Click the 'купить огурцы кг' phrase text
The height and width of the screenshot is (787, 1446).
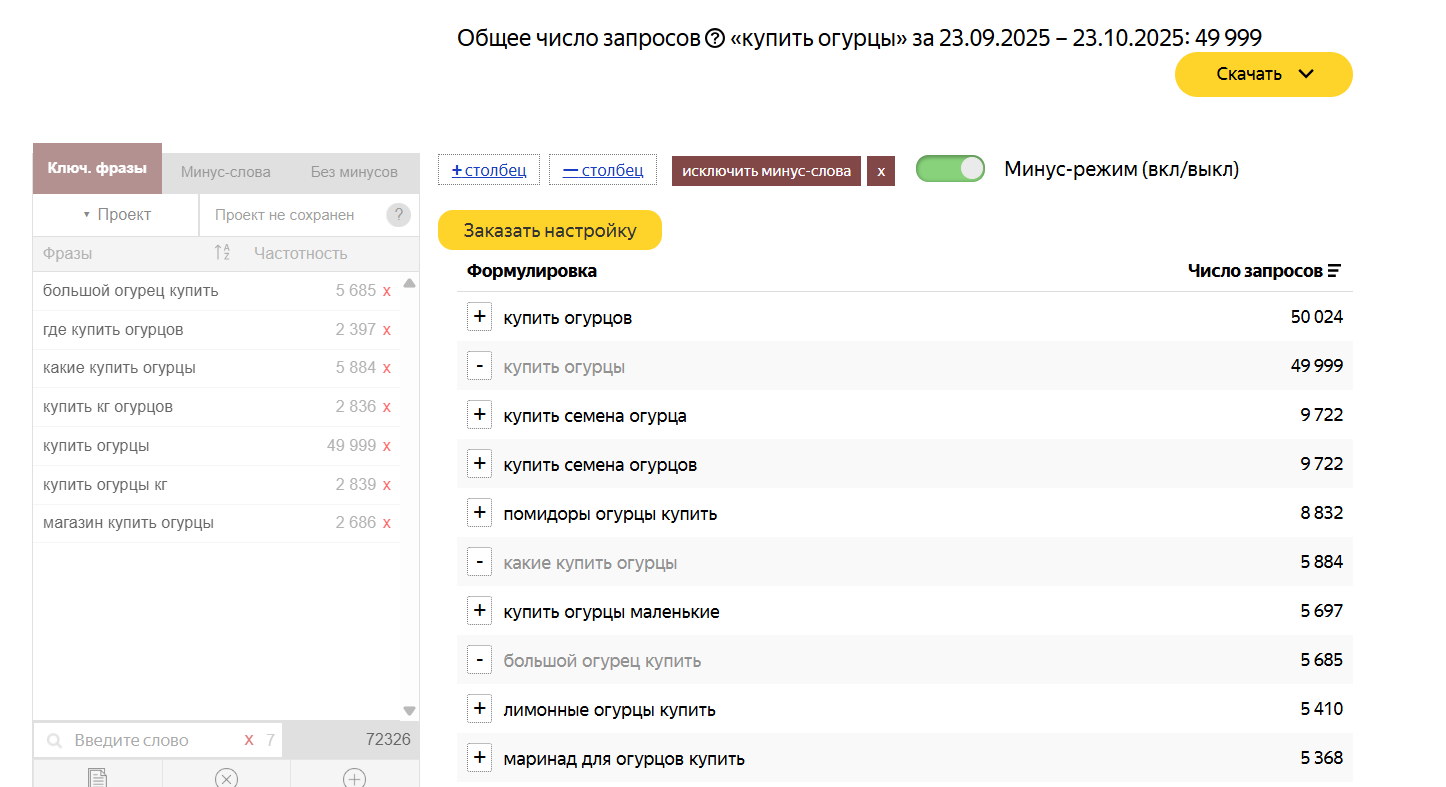pyautogui.click(x=105, y=485)
